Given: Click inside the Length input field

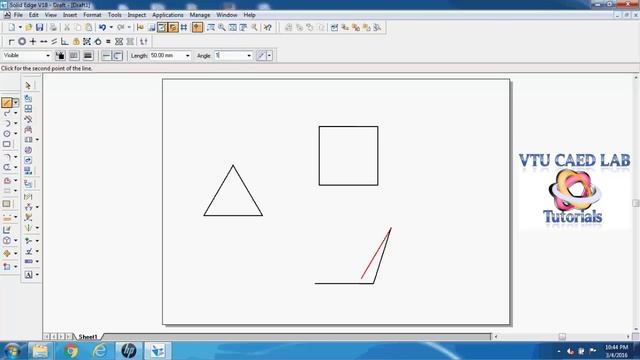Looking at the screenshot, I should [x=167, y=56].
